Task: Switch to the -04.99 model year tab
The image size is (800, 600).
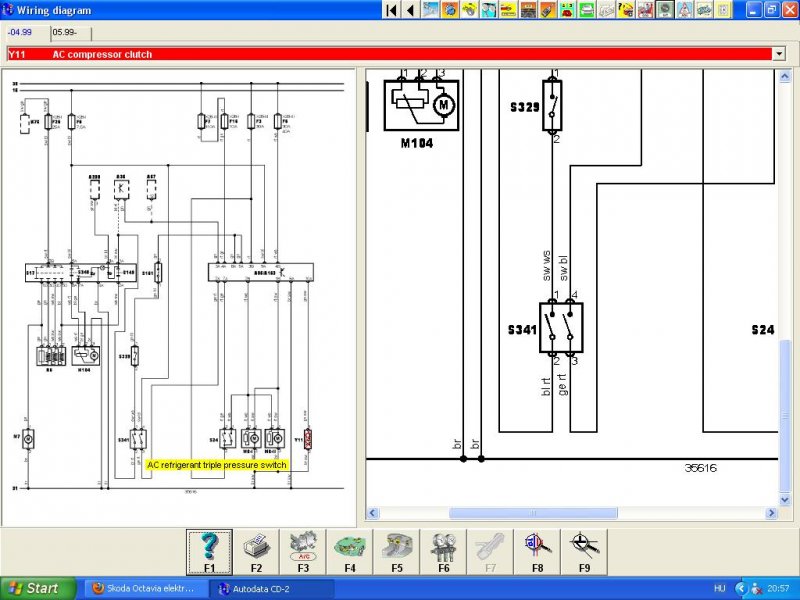Action: coord(21,33)
